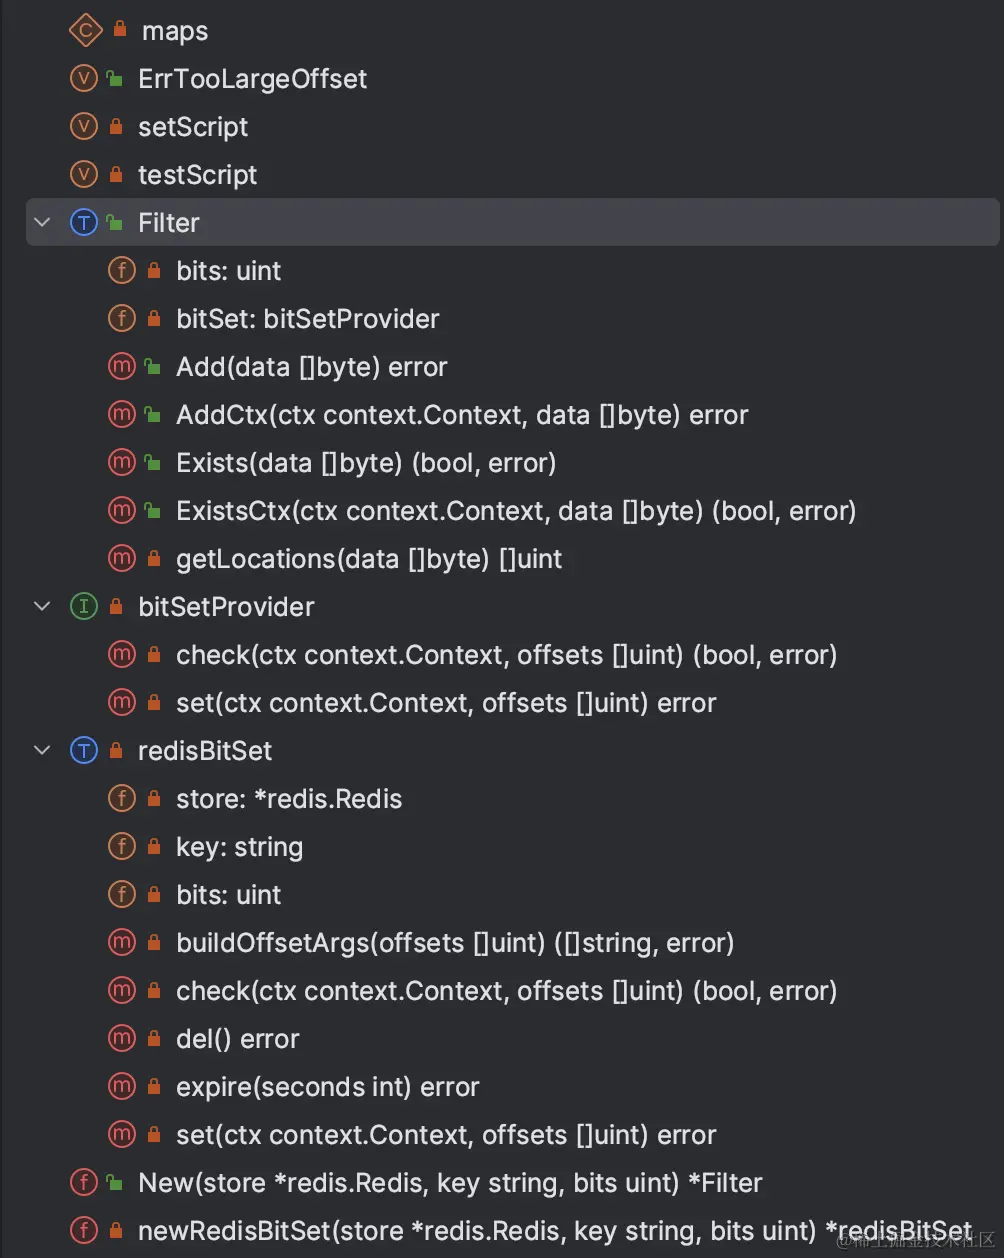This screenshot has height=1258, width=1004.
Task: Collapse the redisBitSet type node
Action: tap(42, 751)
